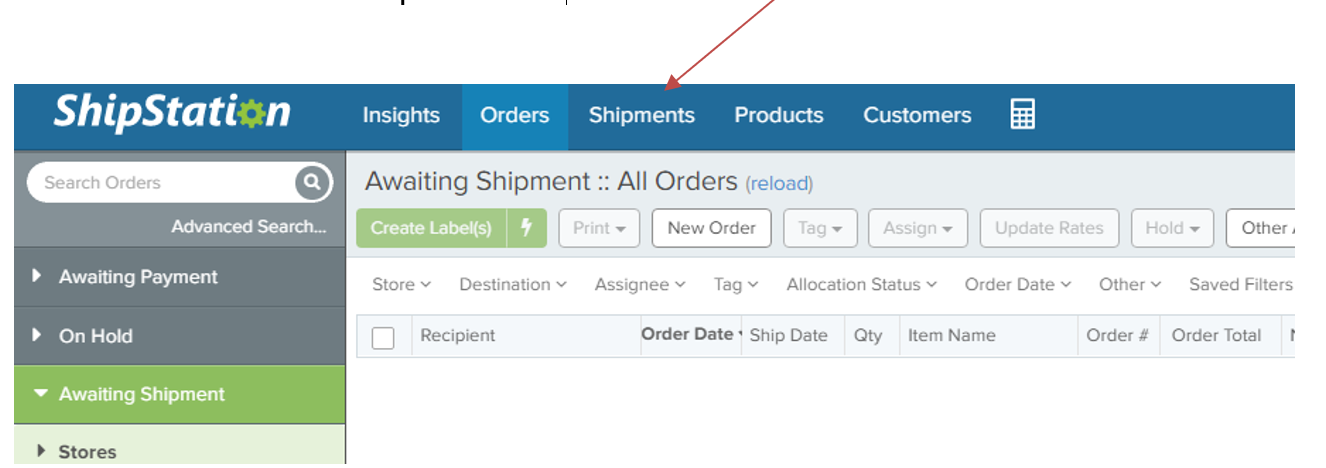Open the Store filter dropdown
This screenshot has width=1326, height=468.
[x=401, y=285]
